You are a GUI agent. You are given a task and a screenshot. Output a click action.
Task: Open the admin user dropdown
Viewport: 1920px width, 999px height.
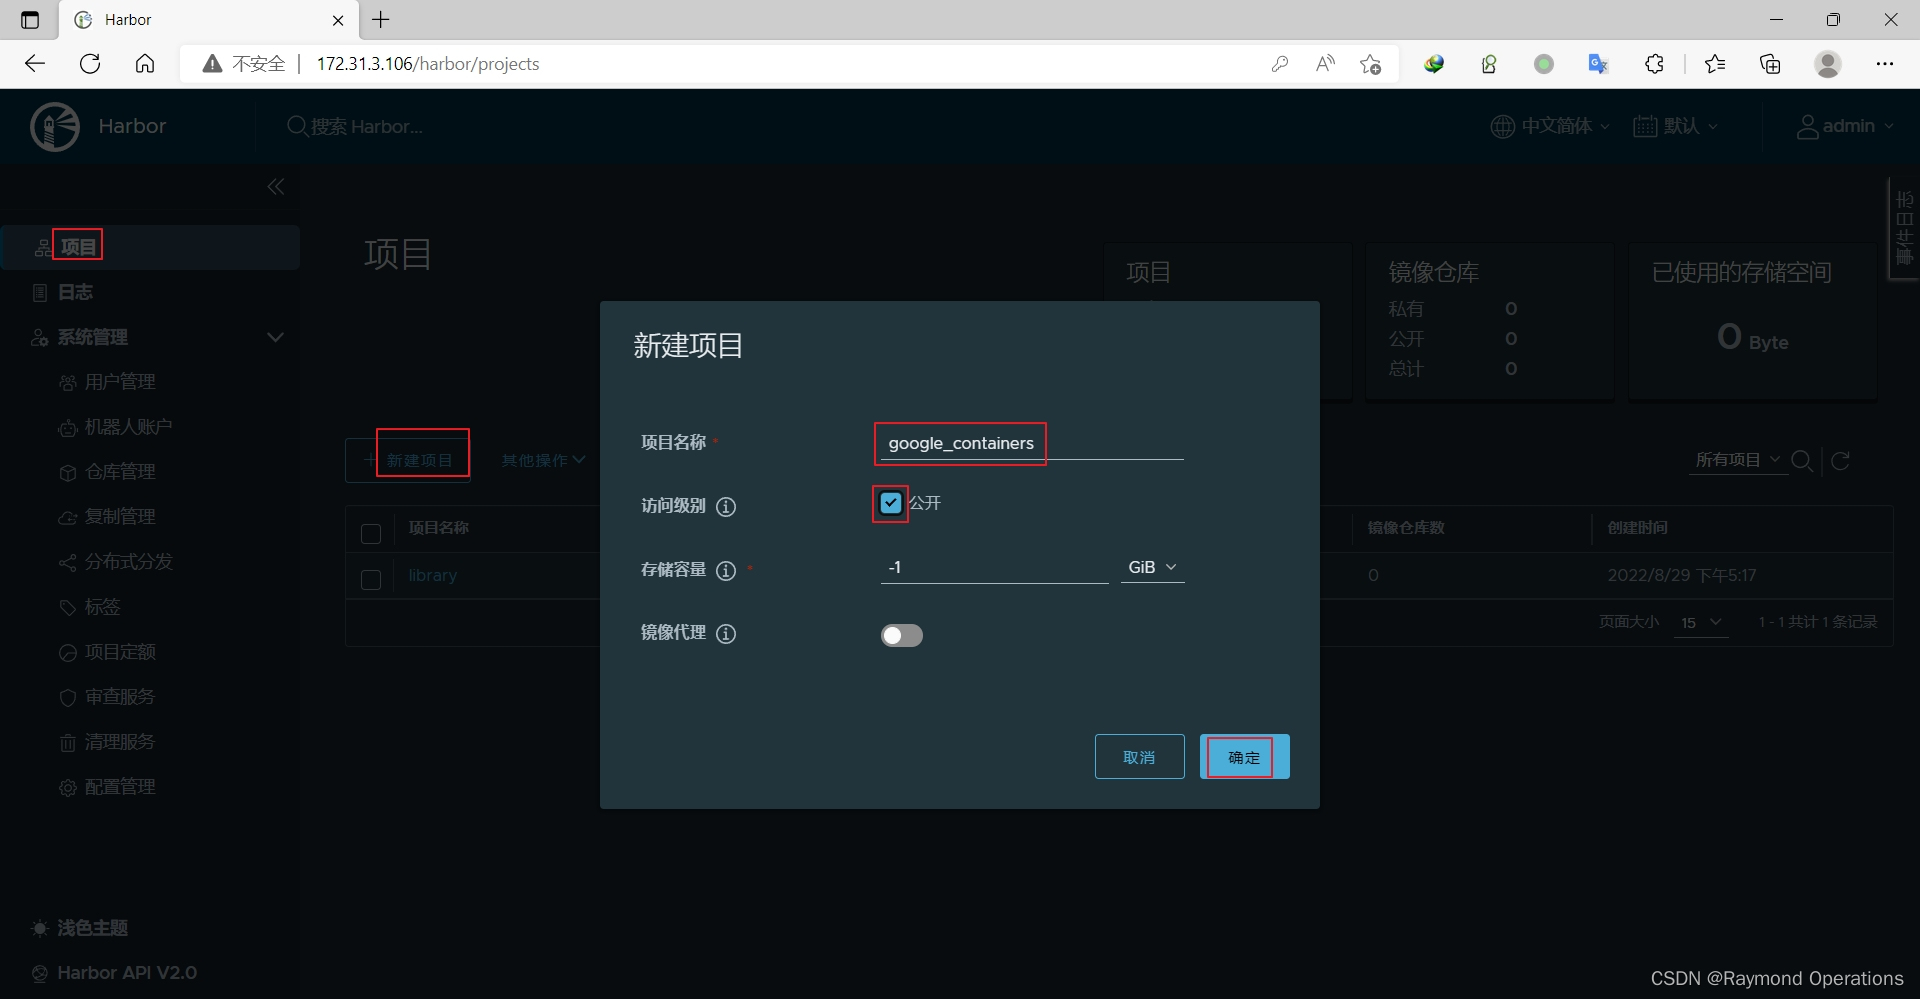(x=1846, y=126)
